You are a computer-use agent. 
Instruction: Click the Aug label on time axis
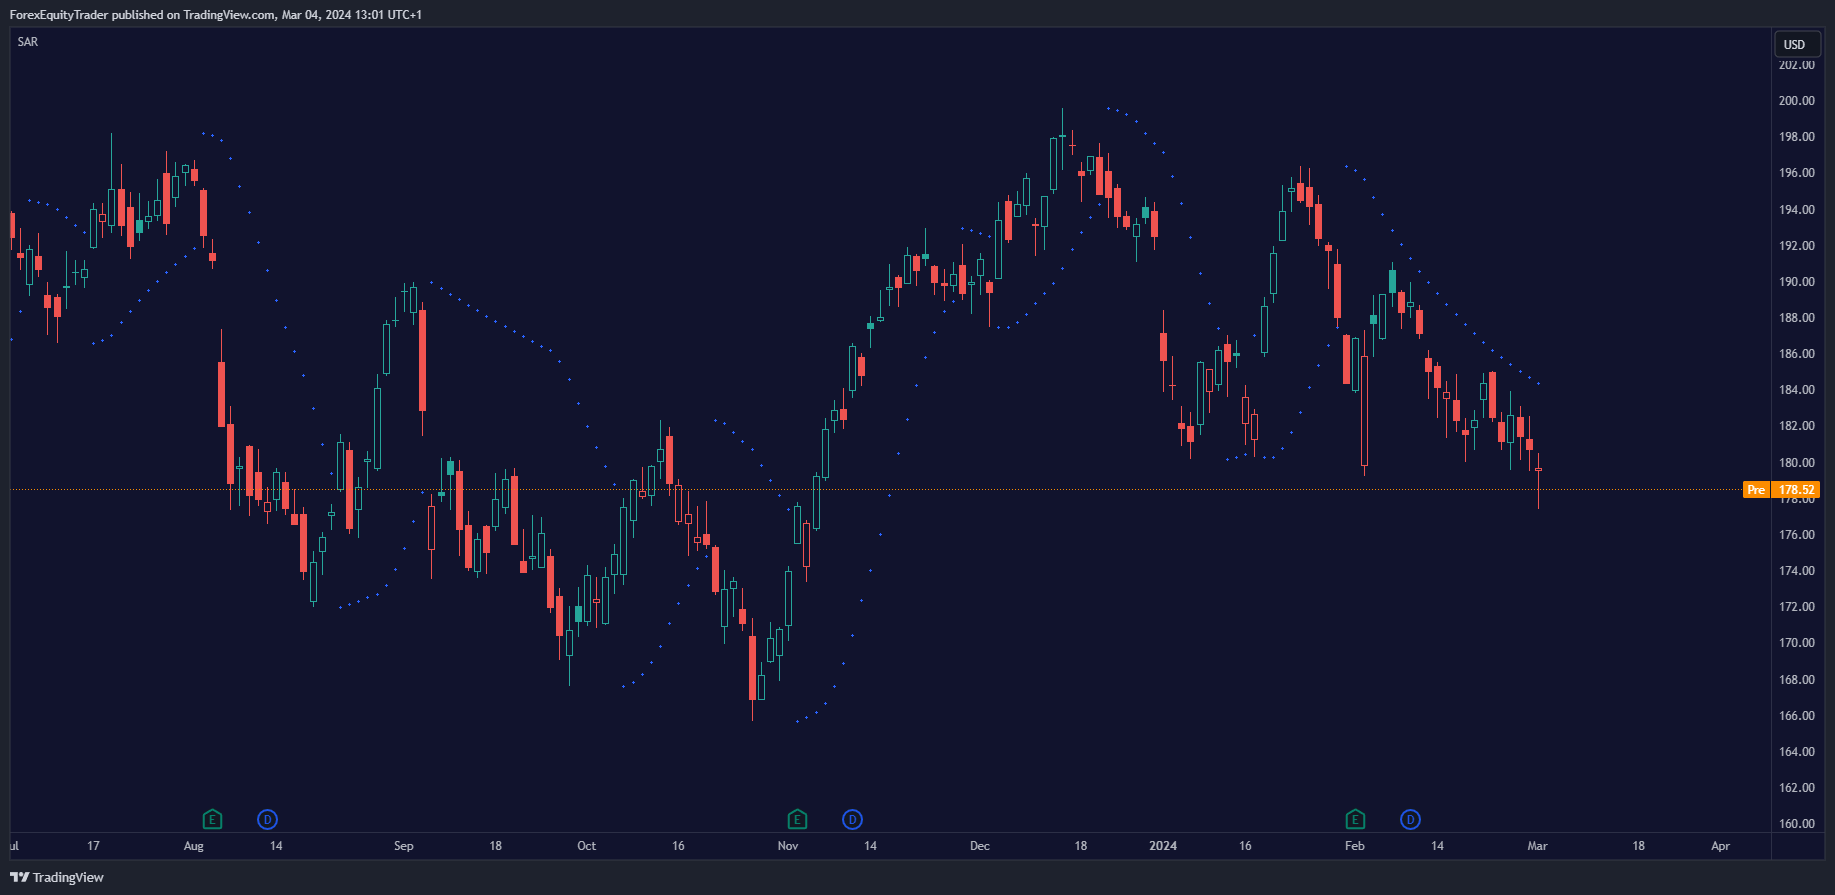tap(194, 846)
